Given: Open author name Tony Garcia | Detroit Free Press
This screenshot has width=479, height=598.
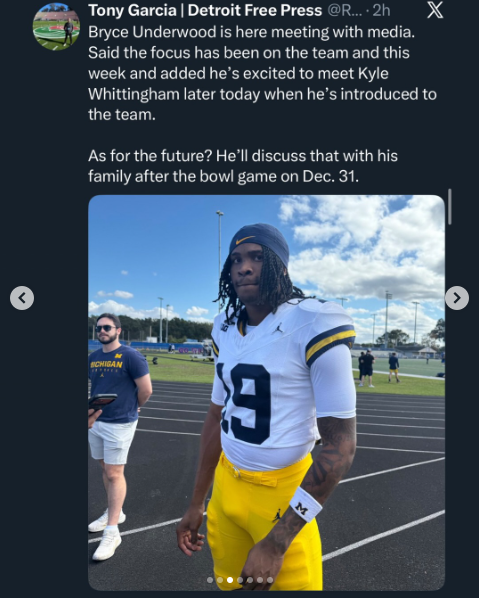Looking at the screenshot, I should [205, 11].
